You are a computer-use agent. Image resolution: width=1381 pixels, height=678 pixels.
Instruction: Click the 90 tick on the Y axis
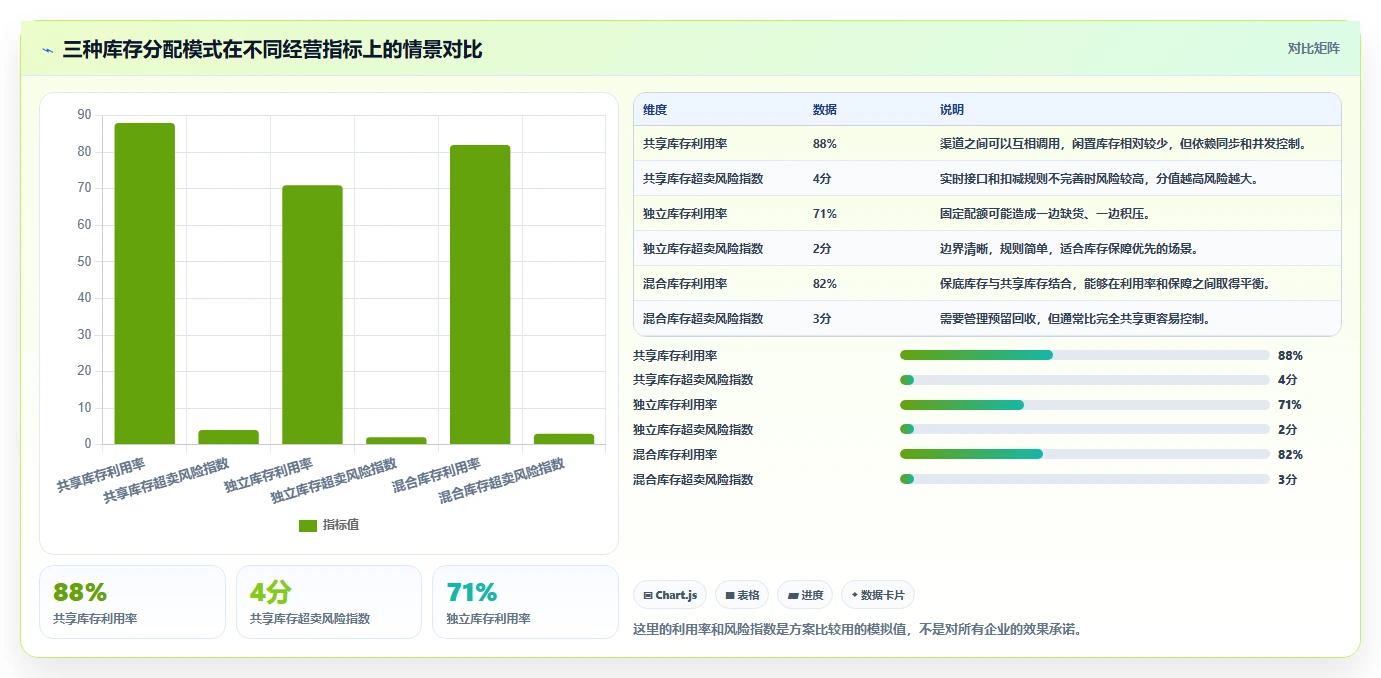pyautogui.click(x=84, y=115)
